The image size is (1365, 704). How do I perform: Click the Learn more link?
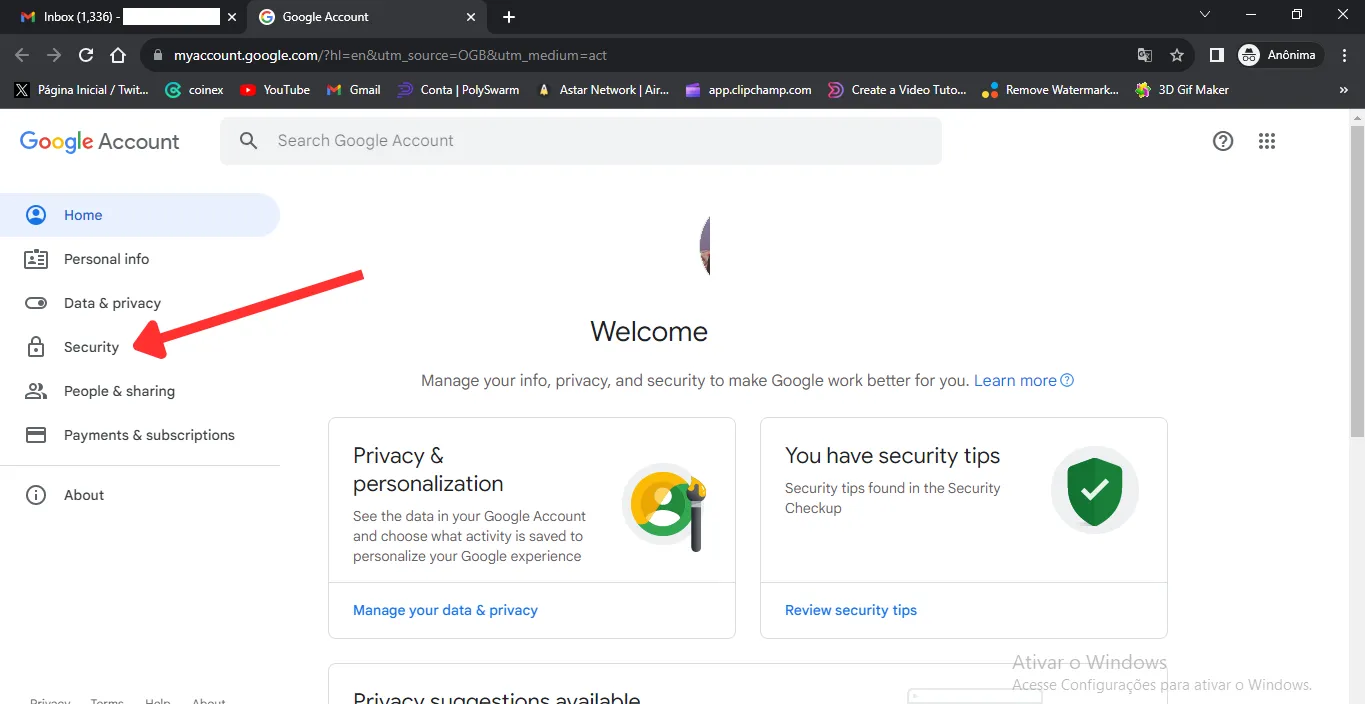pyautogui.click(x=1024, y=381)
